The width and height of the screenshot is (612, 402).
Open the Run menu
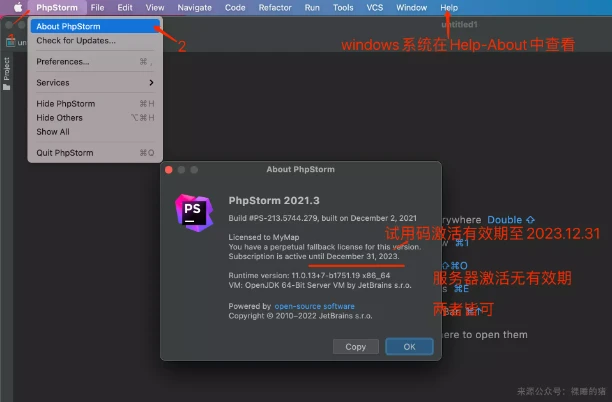point(312,7)
